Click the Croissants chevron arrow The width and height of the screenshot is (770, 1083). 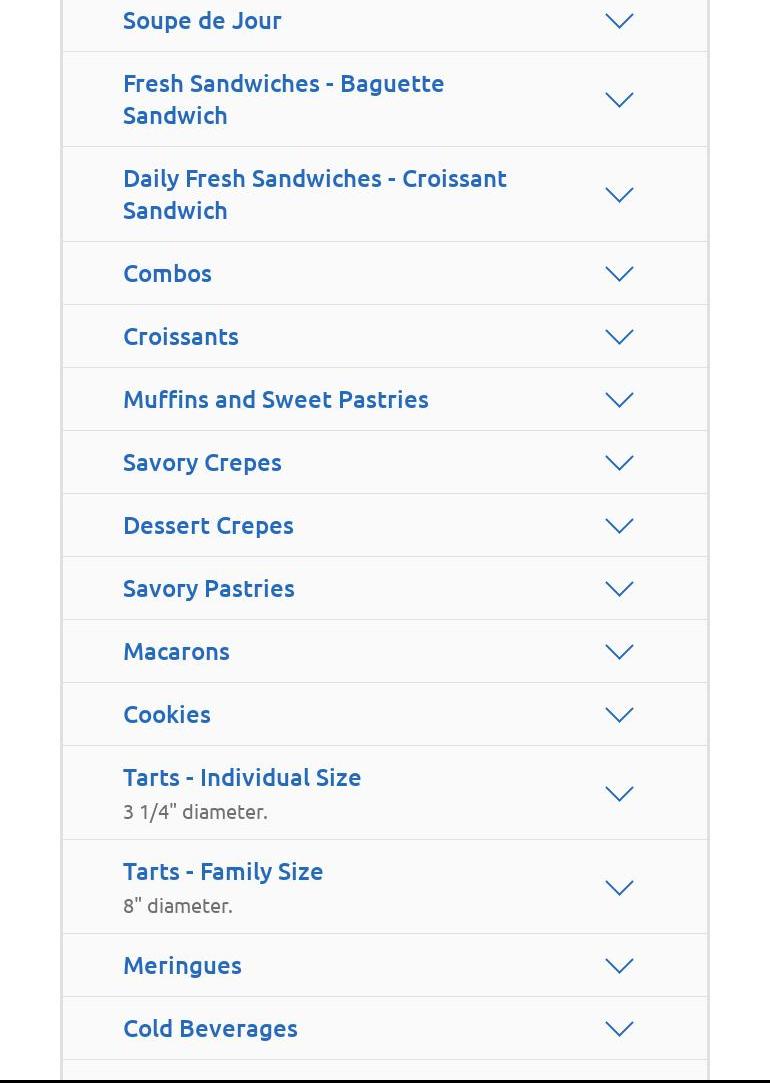tap(620, 337)
